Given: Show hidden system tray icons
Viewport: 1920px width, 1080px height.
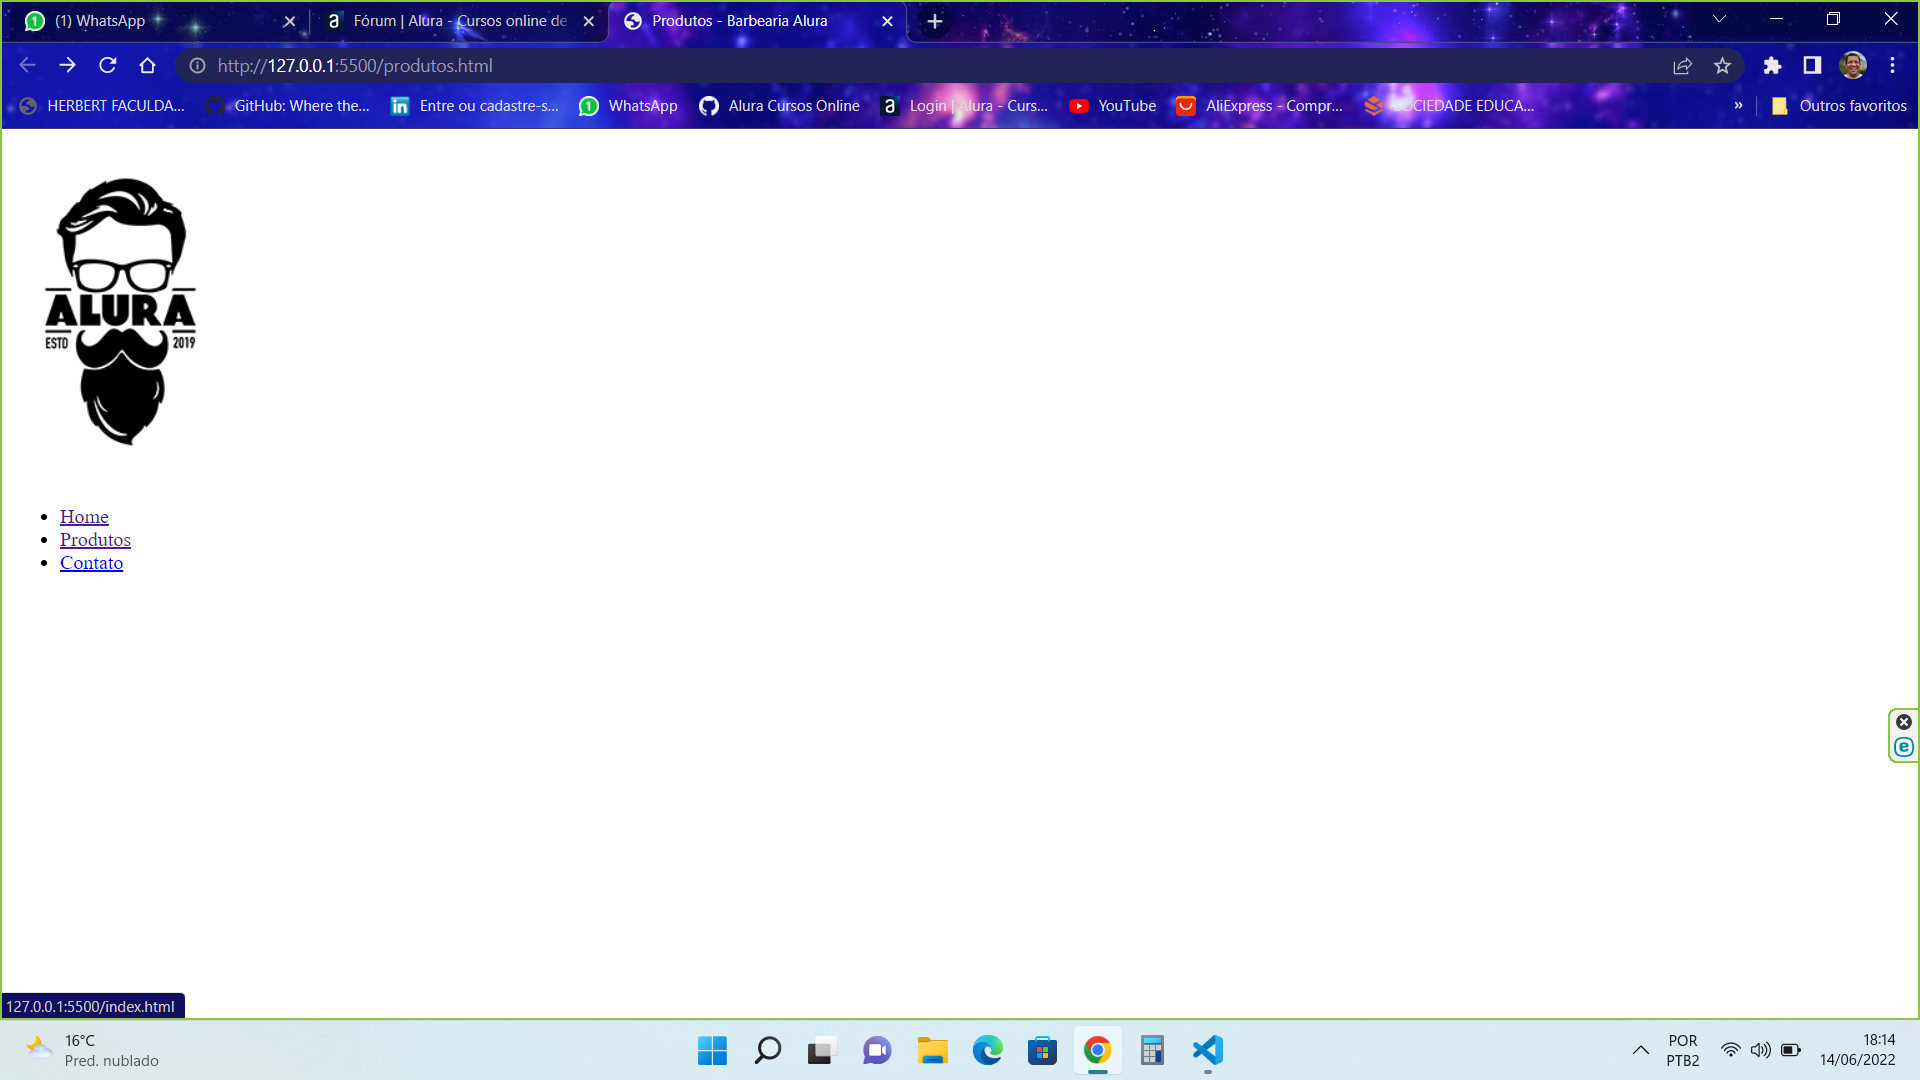Looking at the screenshot, I should [1641, 1050].
